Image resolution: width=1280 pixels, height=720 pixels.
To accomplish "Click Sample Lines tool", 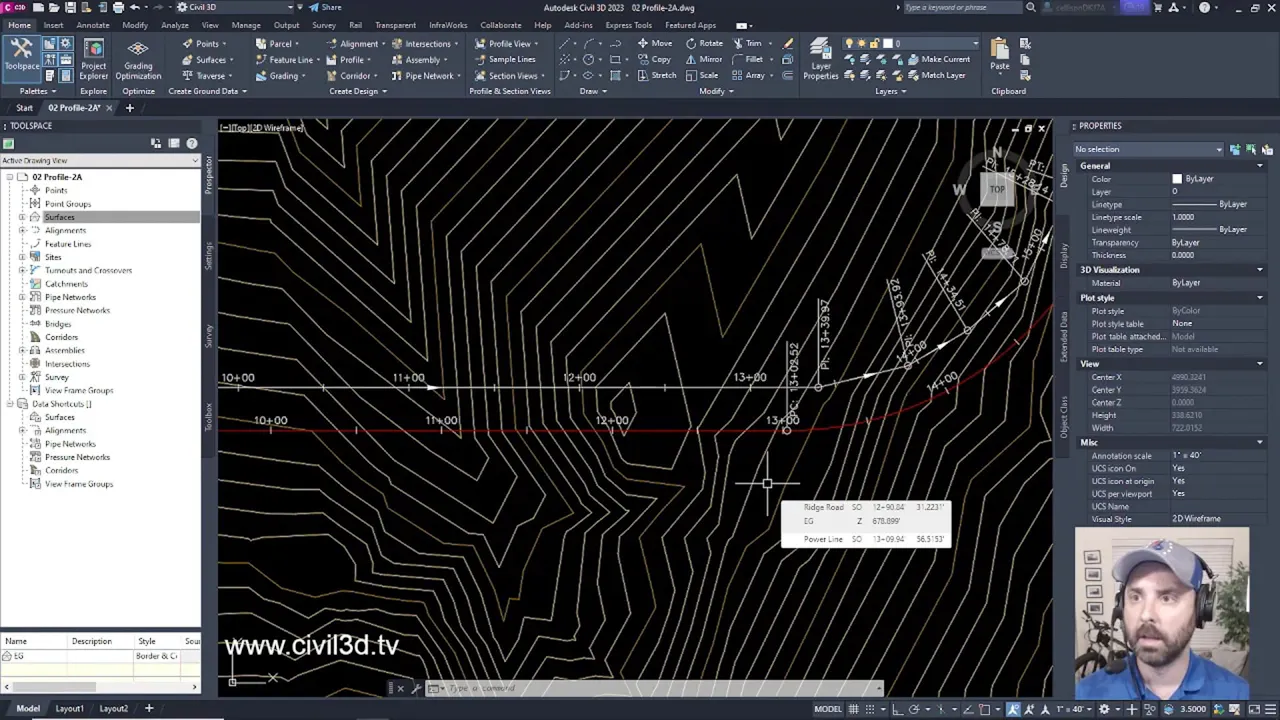I will tap(505, 59).
